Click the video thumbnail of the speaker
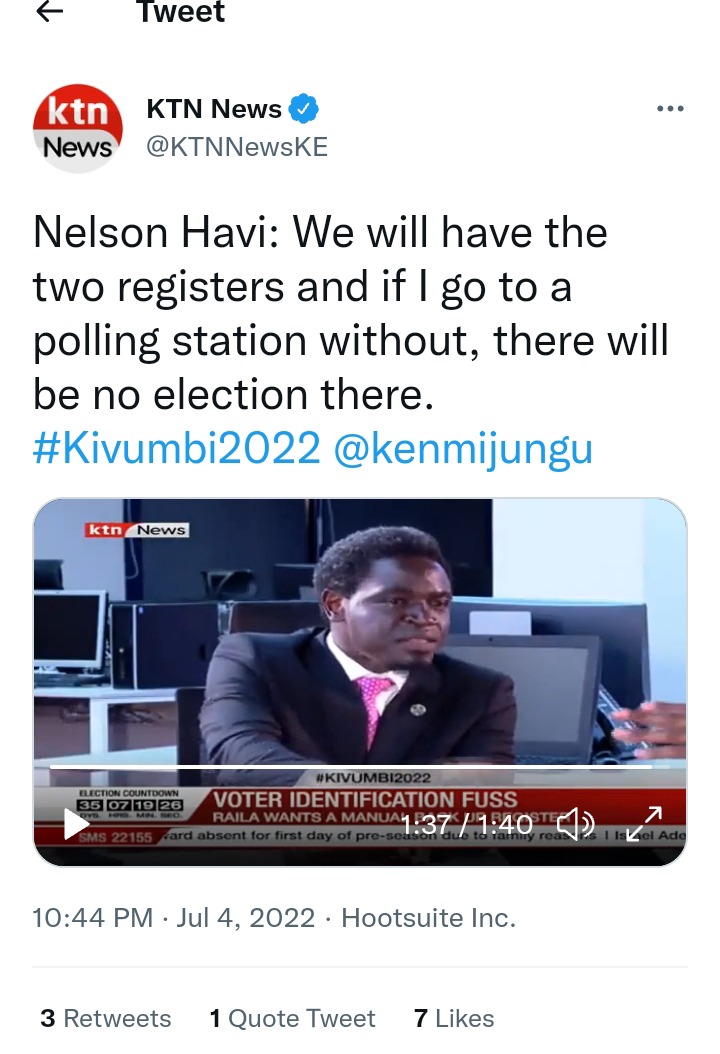The image size is (720, 1054). [x=360, y=682]
